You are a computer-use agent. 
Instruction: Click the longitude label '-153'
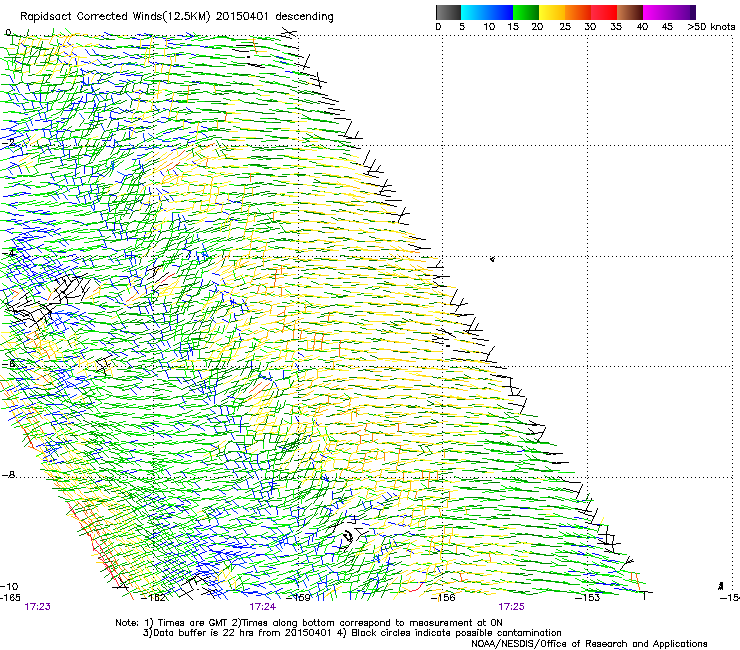point(587,598)
